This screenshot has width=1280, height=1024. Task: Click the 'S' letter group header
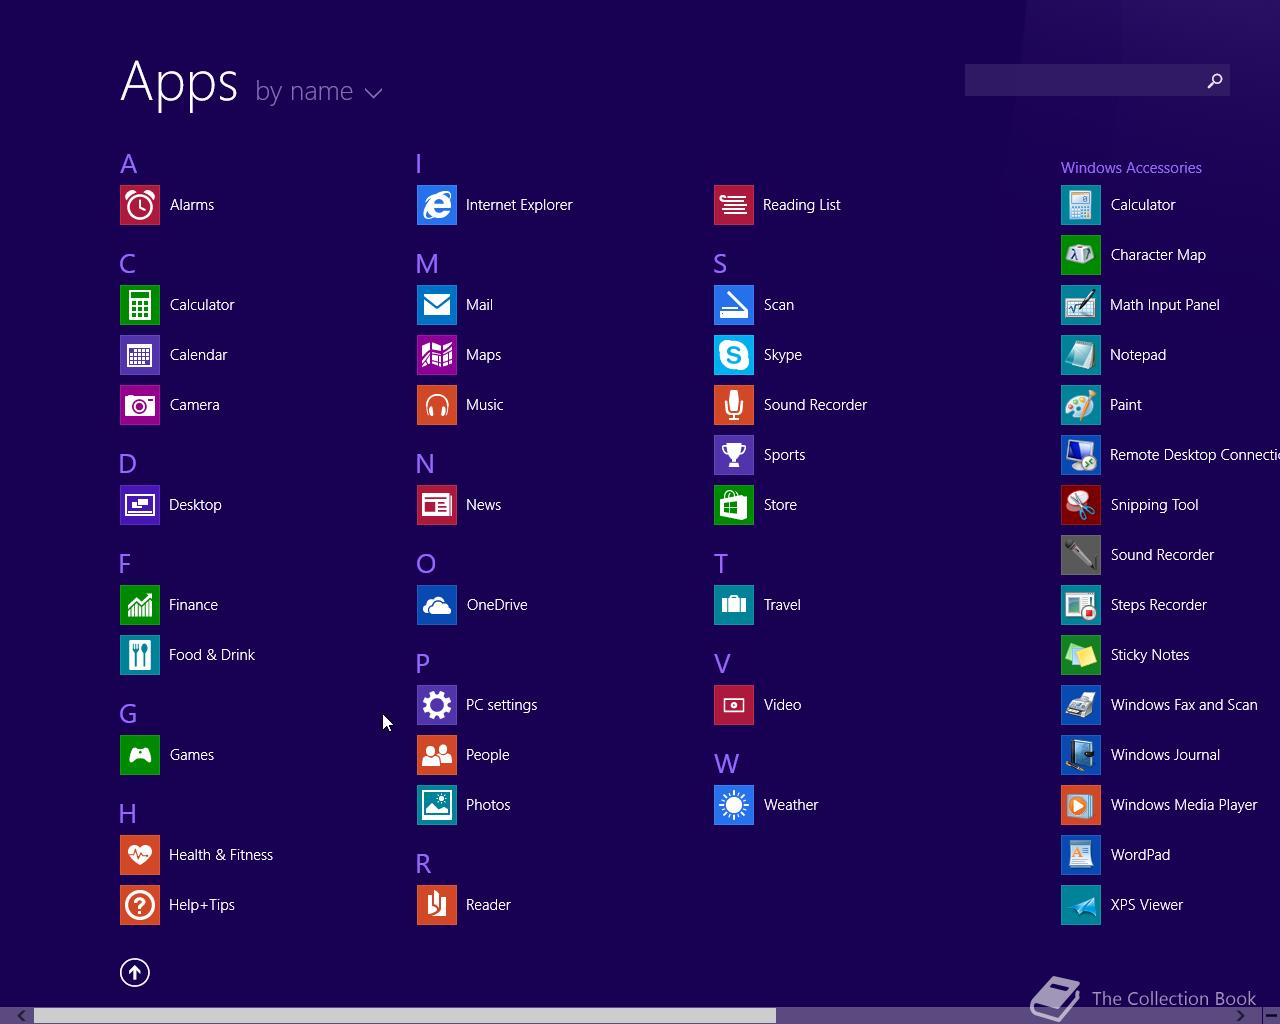point(720,264)
